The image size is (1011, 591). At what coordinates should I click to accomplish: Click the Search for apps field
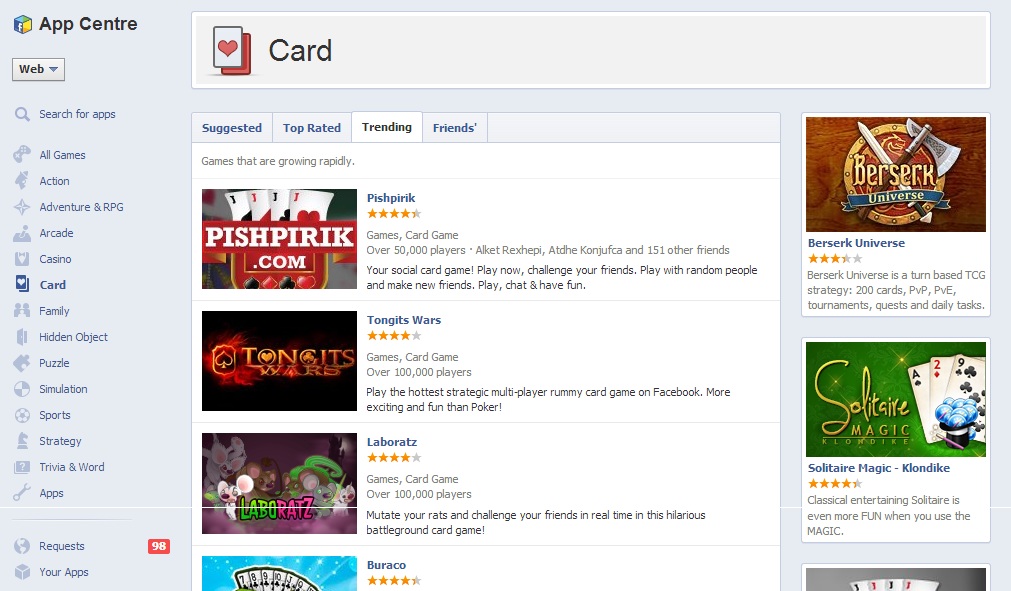click(x=77, y=114)
